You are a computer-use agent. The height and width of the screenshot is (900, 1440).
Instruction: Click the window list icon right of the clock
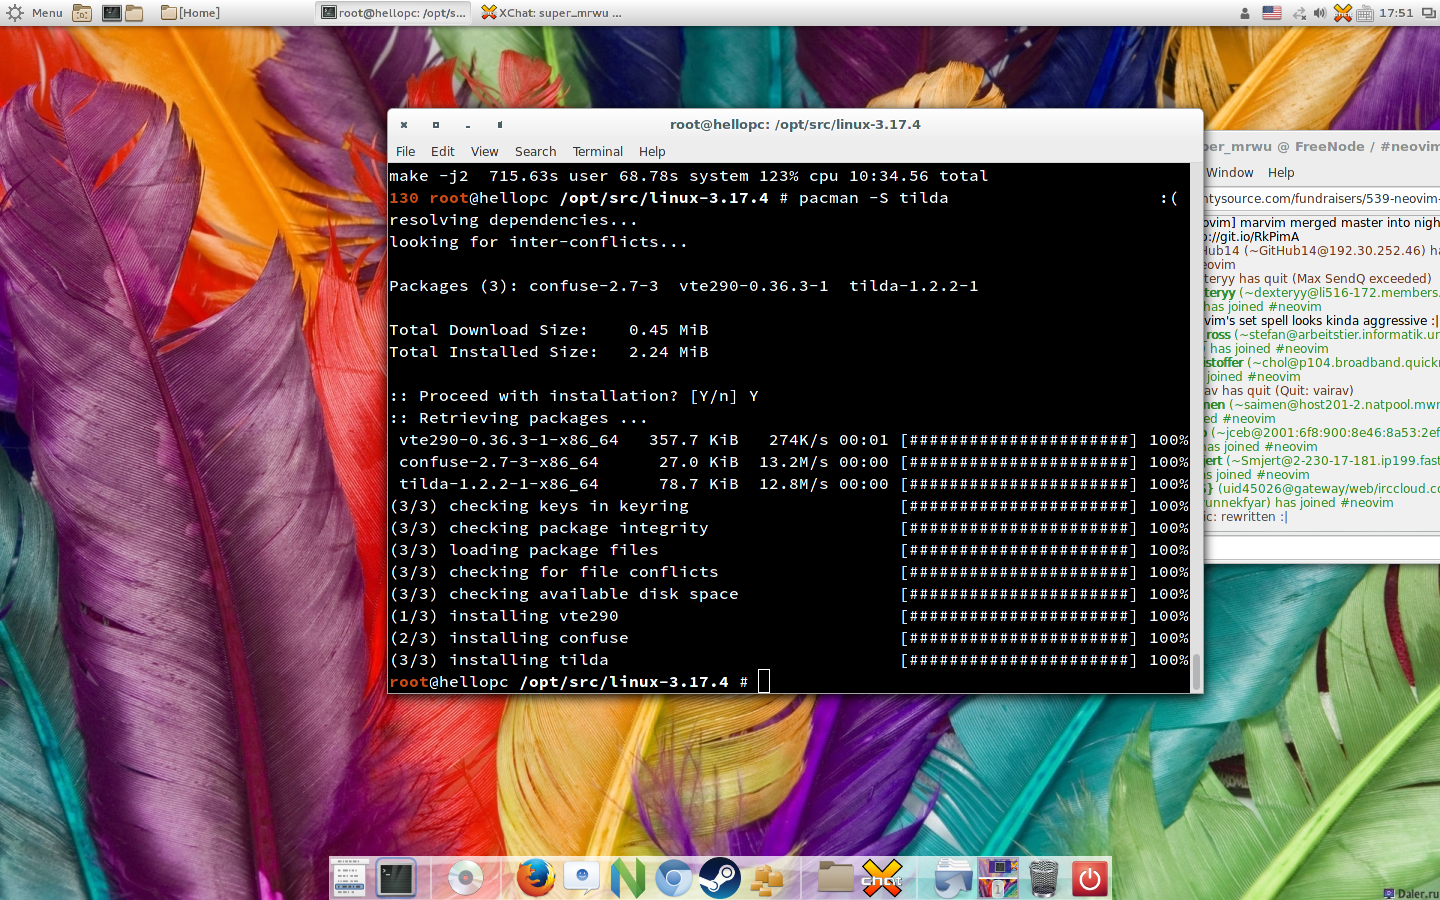point(1428,13)
